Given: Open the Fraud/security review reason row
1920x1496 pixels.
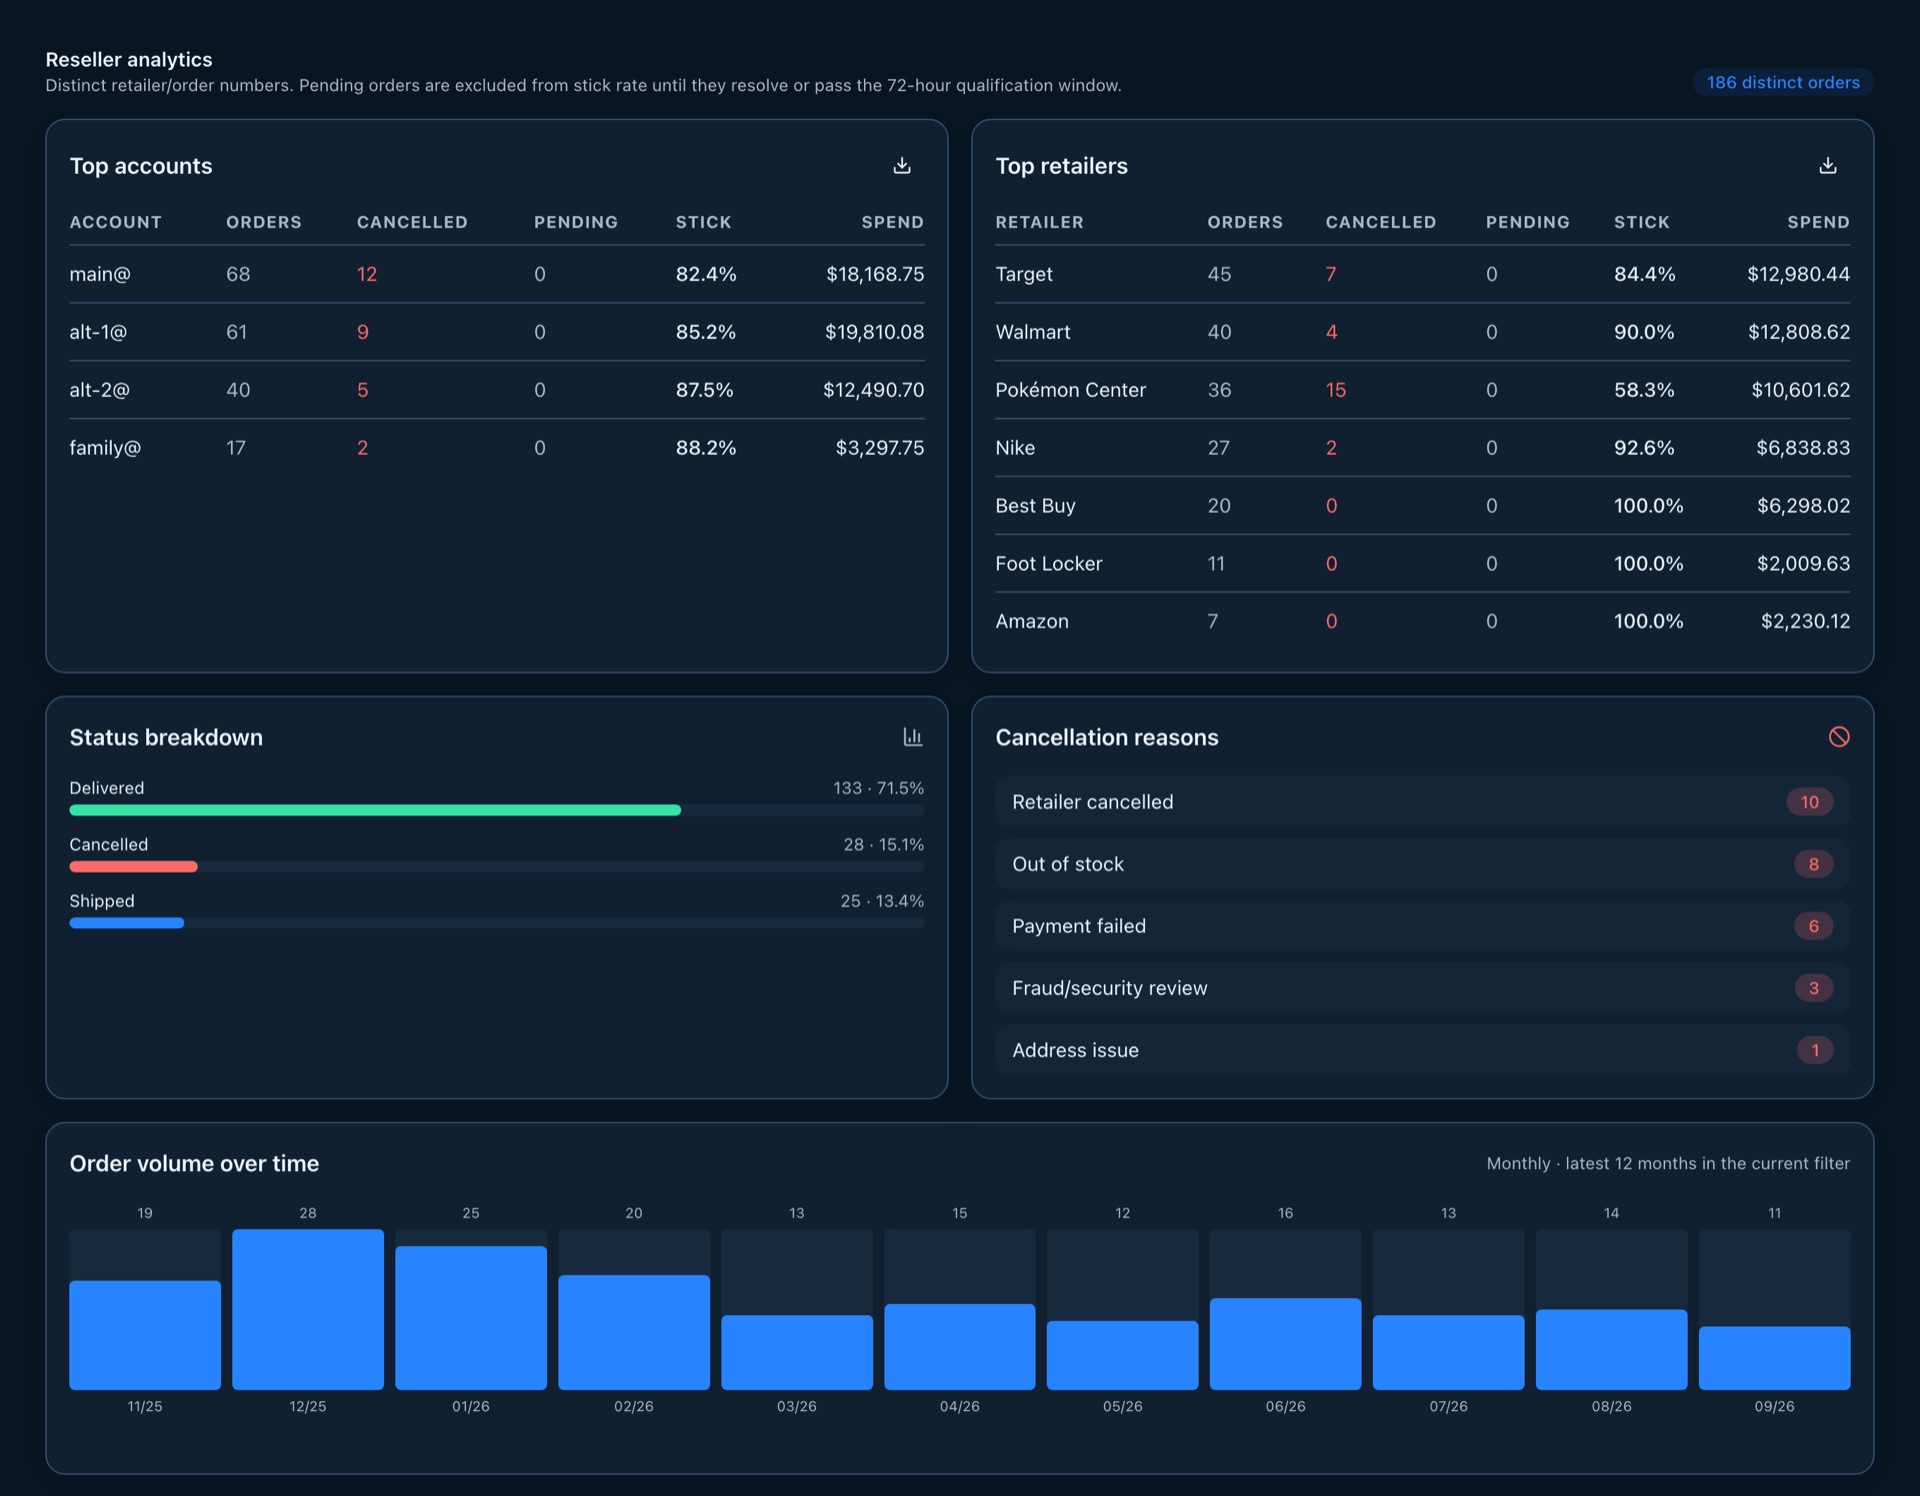Looking at the screenshot, I should point(1423,988).
